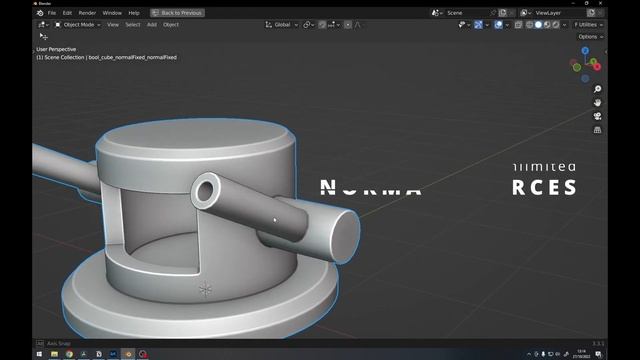Screen dimensions: 640x360
Task: Create new scene with the icon
Action: [502, 13]
